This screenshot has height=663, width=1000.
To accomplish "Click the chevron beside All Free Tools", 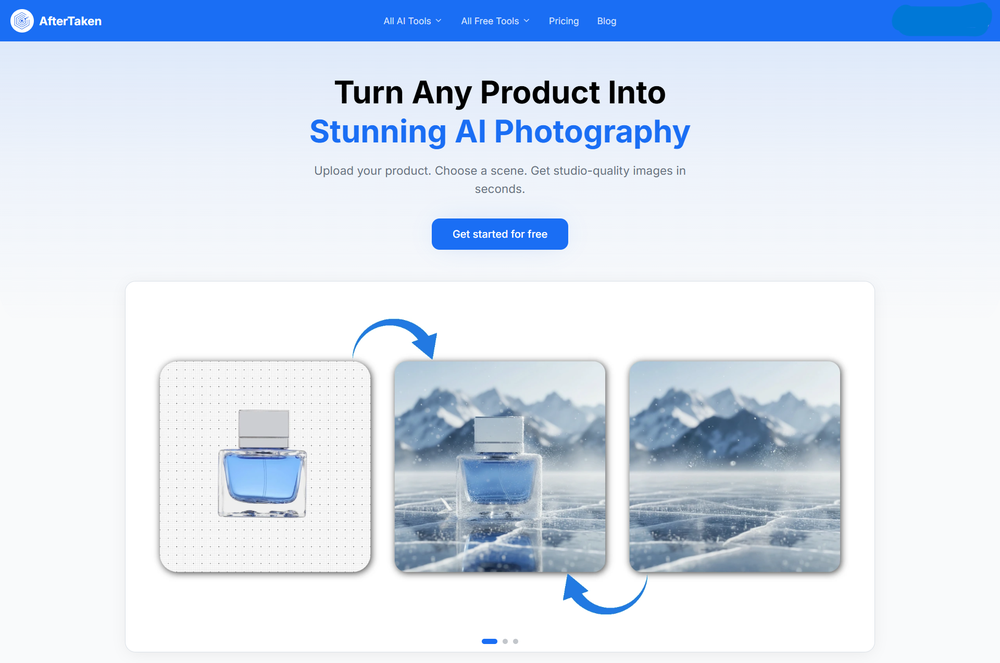I will coord(526,21).
